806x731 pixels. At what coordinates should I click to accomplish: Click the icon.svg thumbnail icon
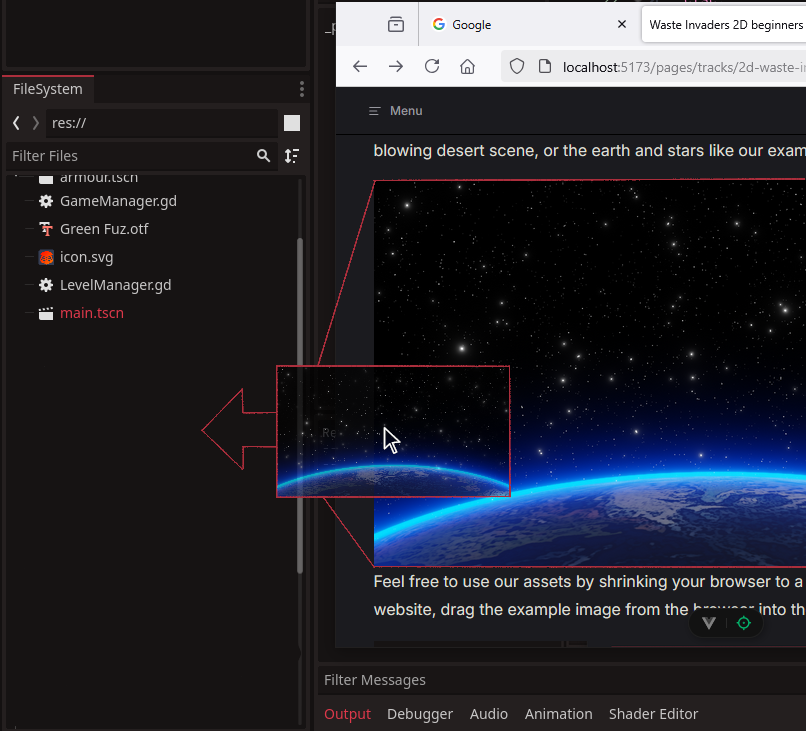coord(46,257)
